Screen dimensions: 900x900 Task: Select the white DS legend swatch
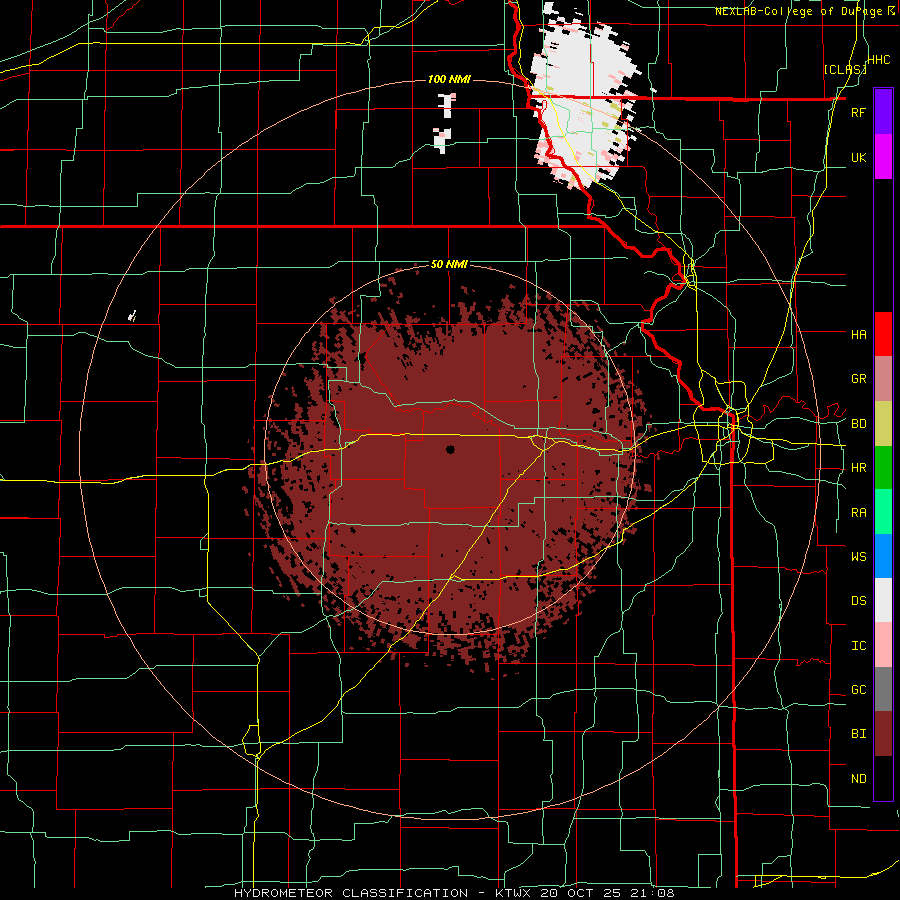pyautogui.click(x=883, y=600)
